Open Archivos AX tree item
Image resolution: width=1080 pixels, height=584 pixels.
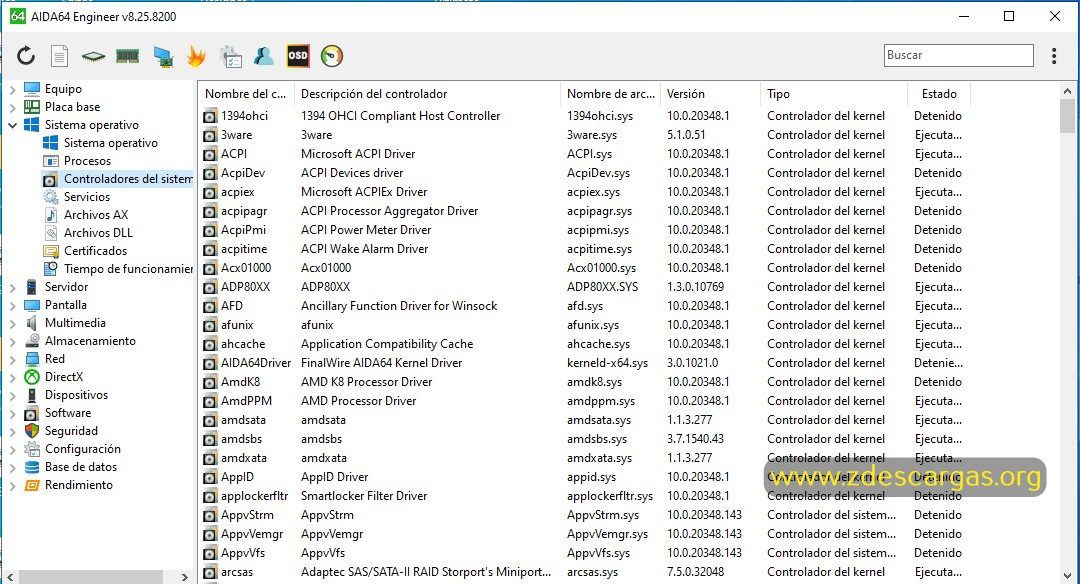click(96, 215)
